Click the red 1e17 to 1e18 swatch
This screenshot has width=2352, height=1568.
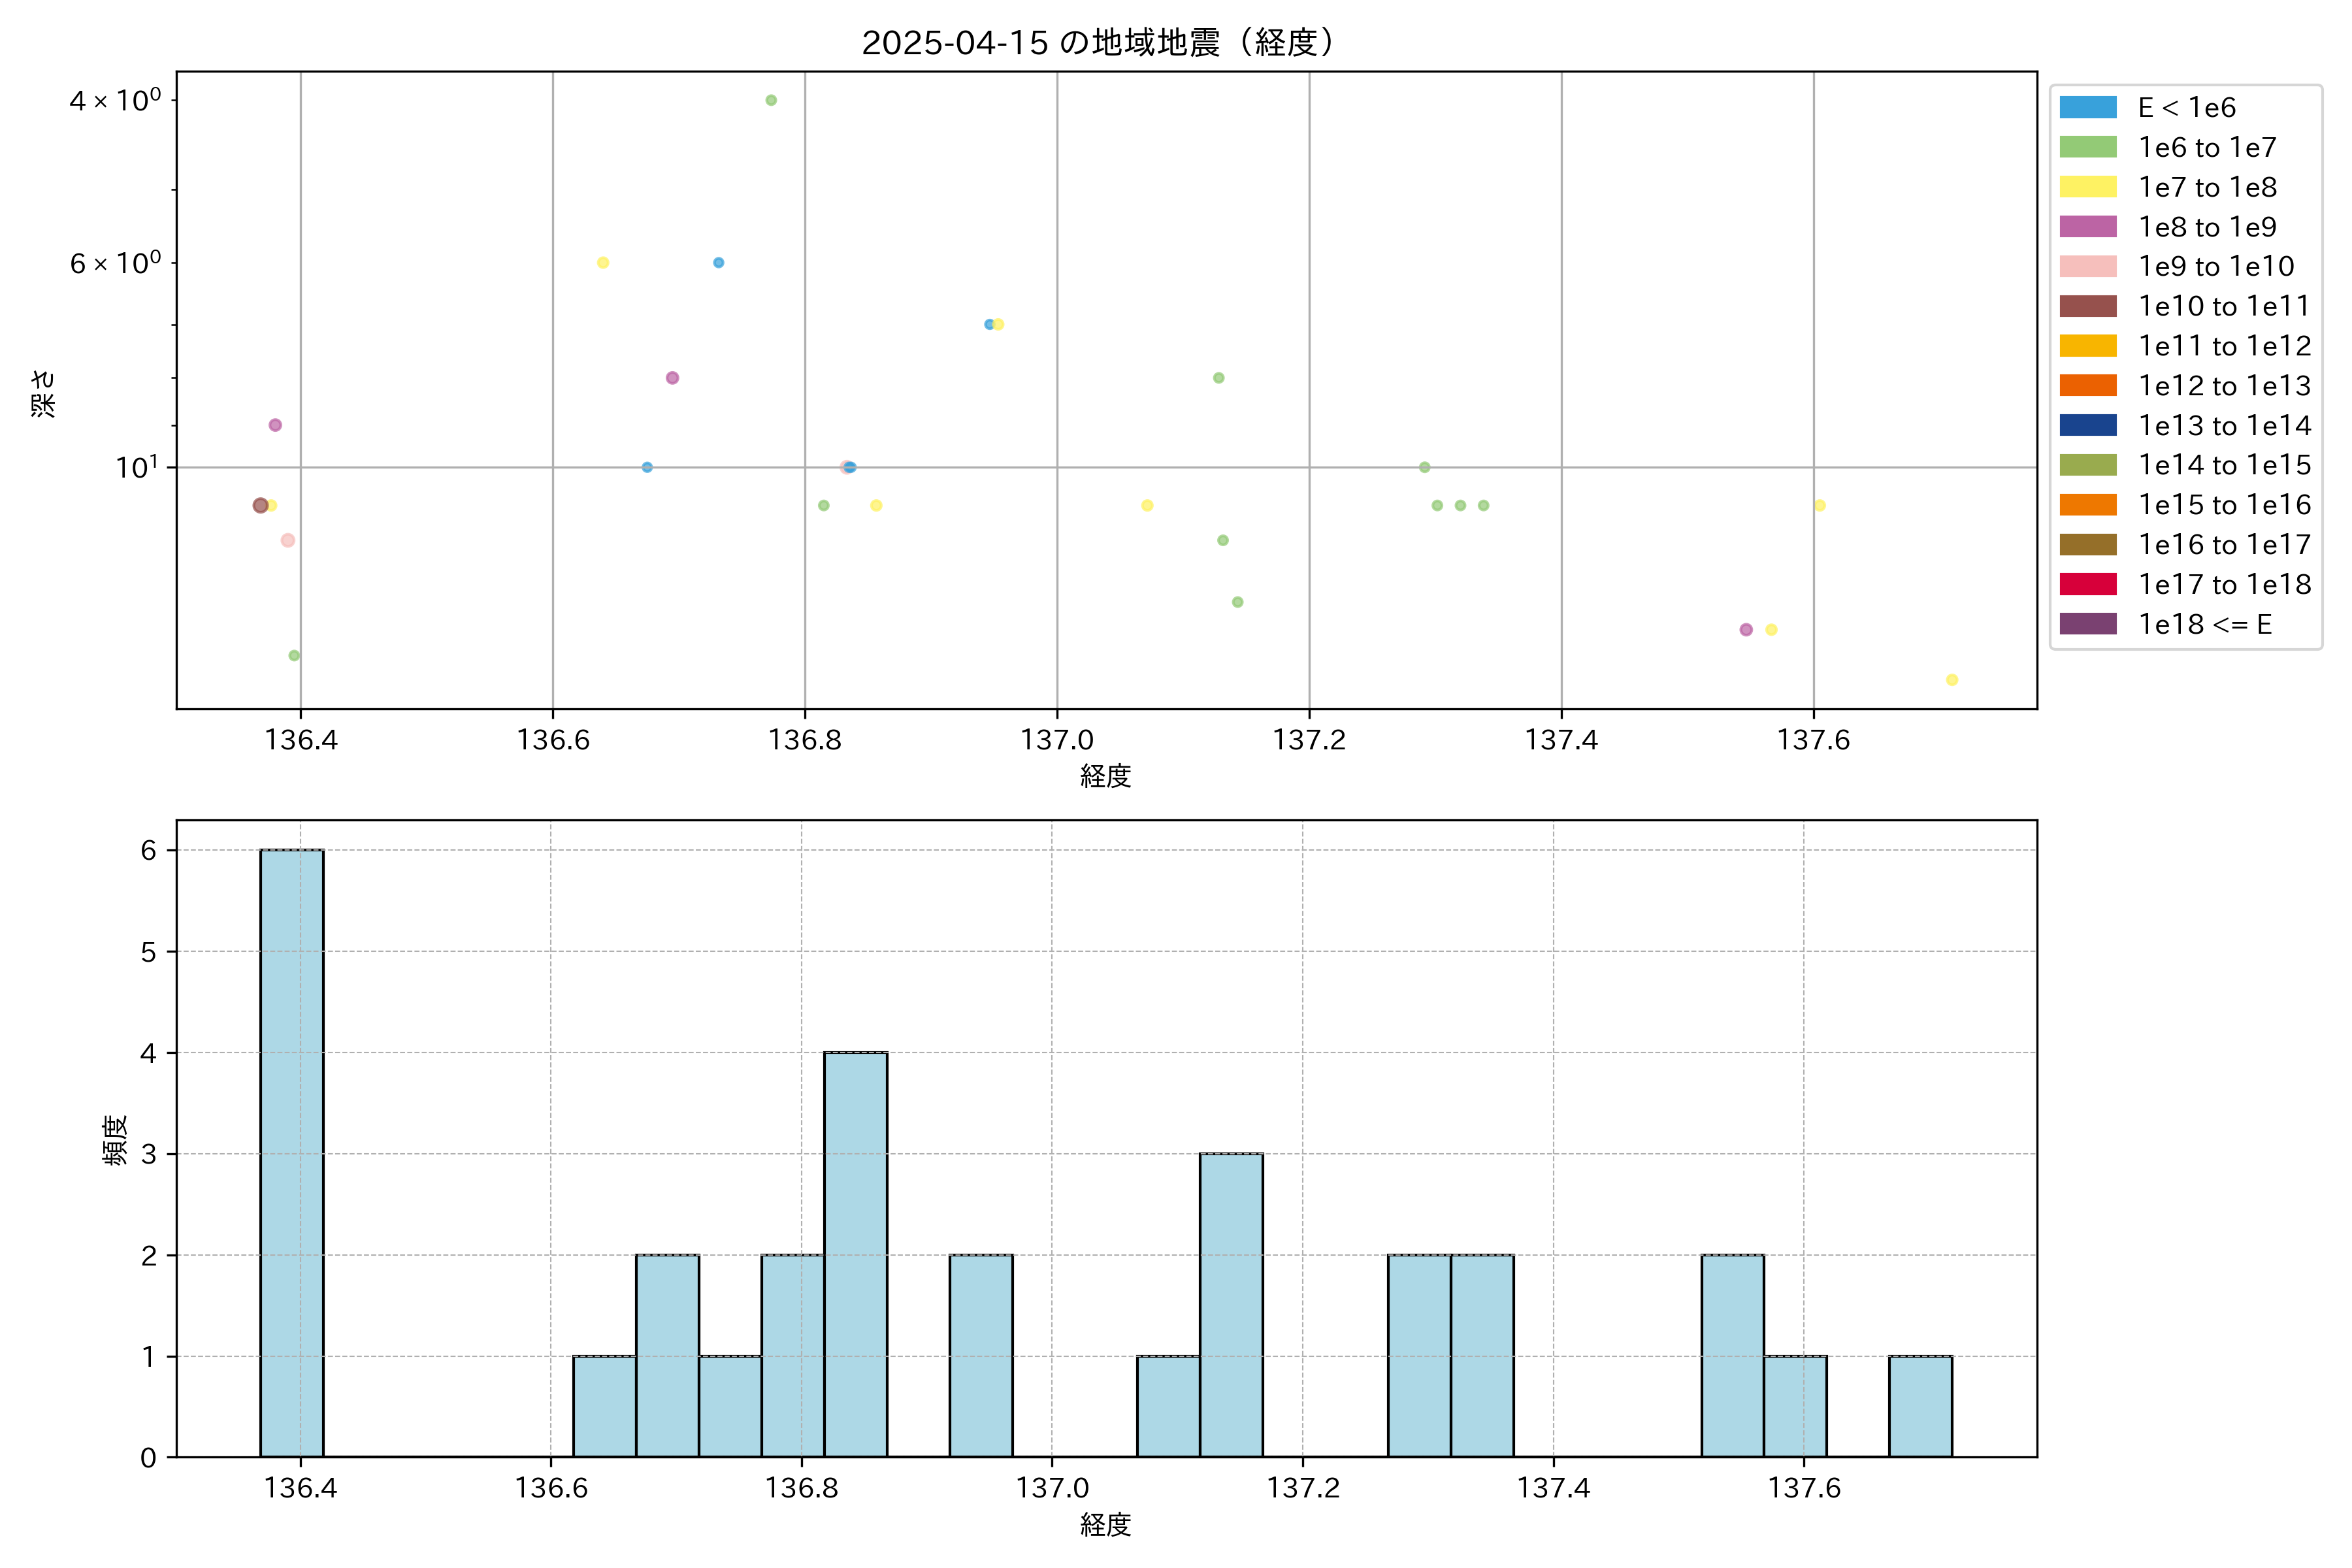pos(2088,584)
